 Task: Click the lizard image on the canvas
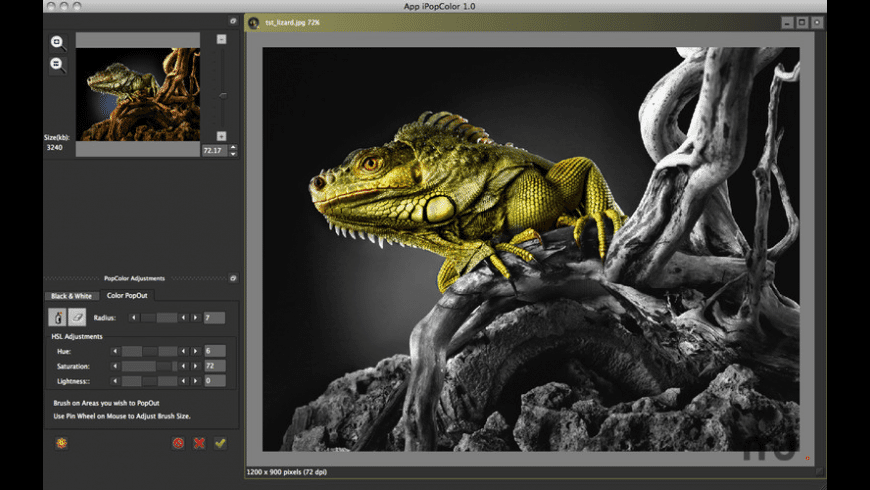click(531, 249)
